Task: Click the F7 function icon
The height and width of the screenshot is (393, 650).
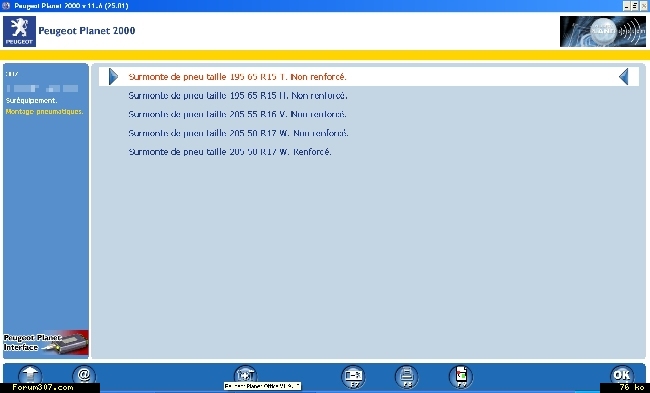Action: [x=353, y=376]
